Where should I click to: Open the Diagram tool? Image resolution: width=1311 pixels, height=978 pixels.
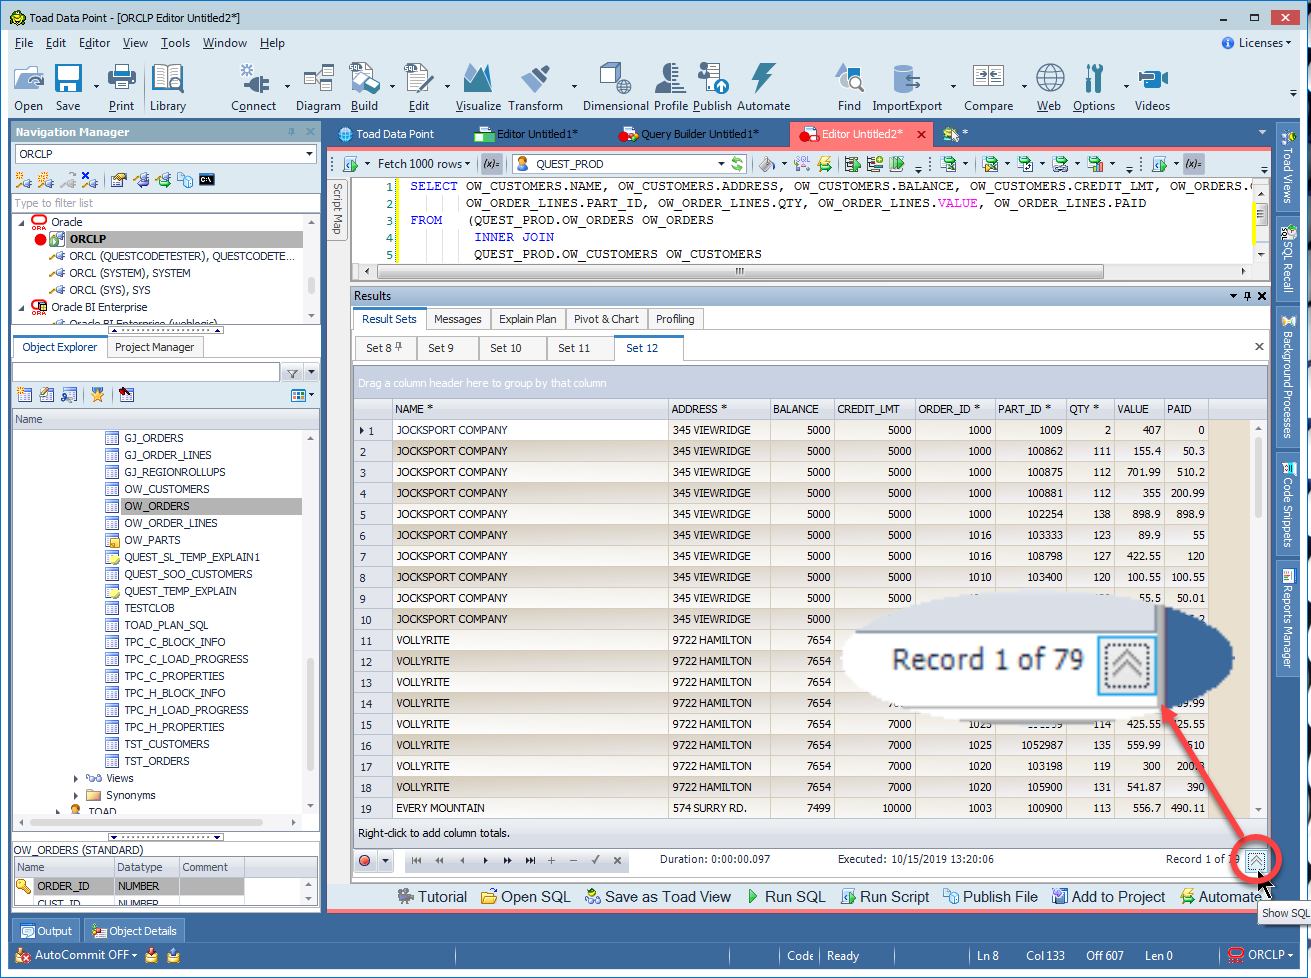coord(318,87)
